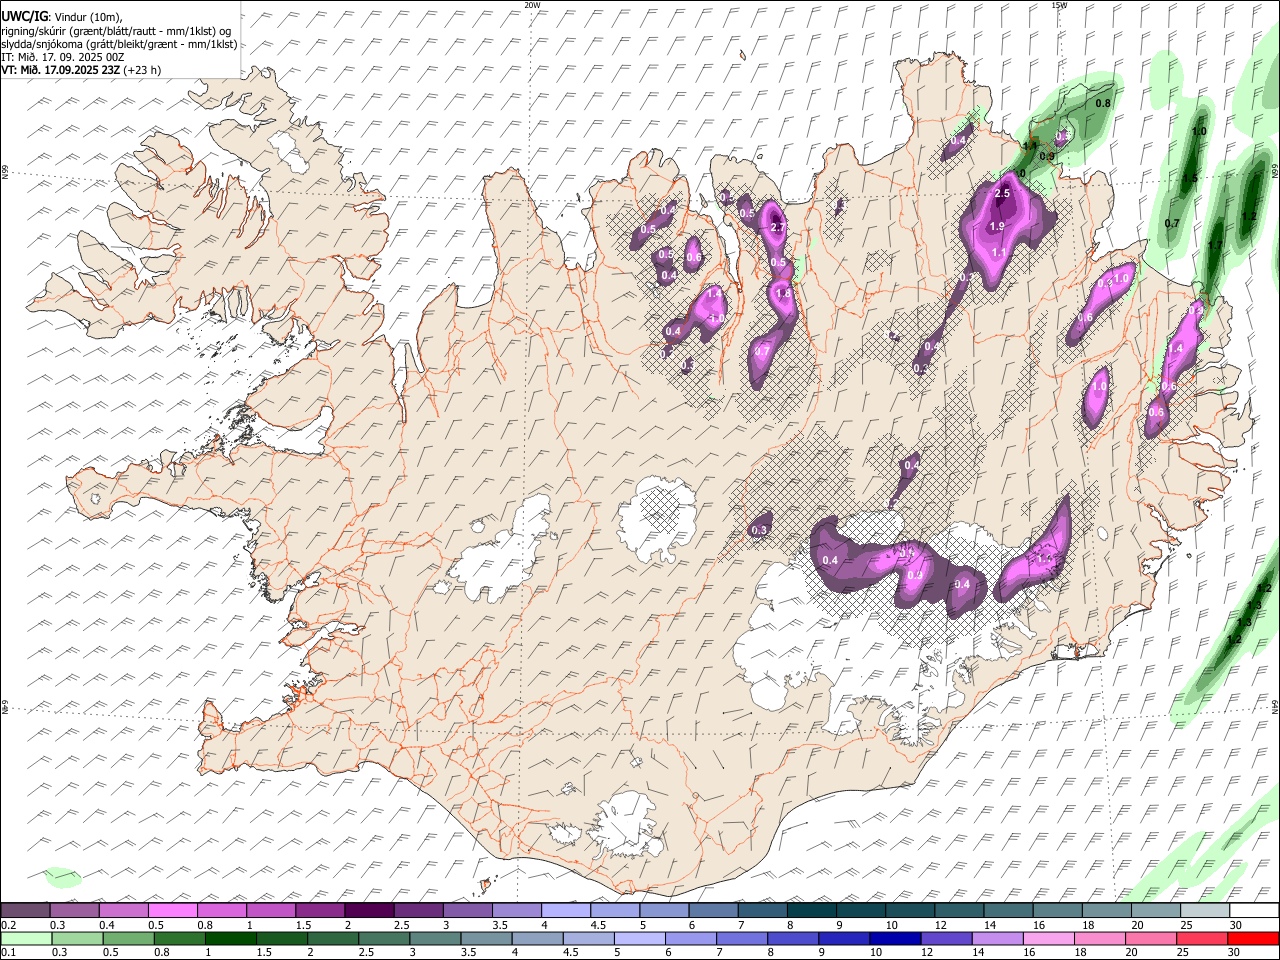Click the '2.7' snowfall value on the map
Viewport: 1280px width, 960px height.
(779, 229)
